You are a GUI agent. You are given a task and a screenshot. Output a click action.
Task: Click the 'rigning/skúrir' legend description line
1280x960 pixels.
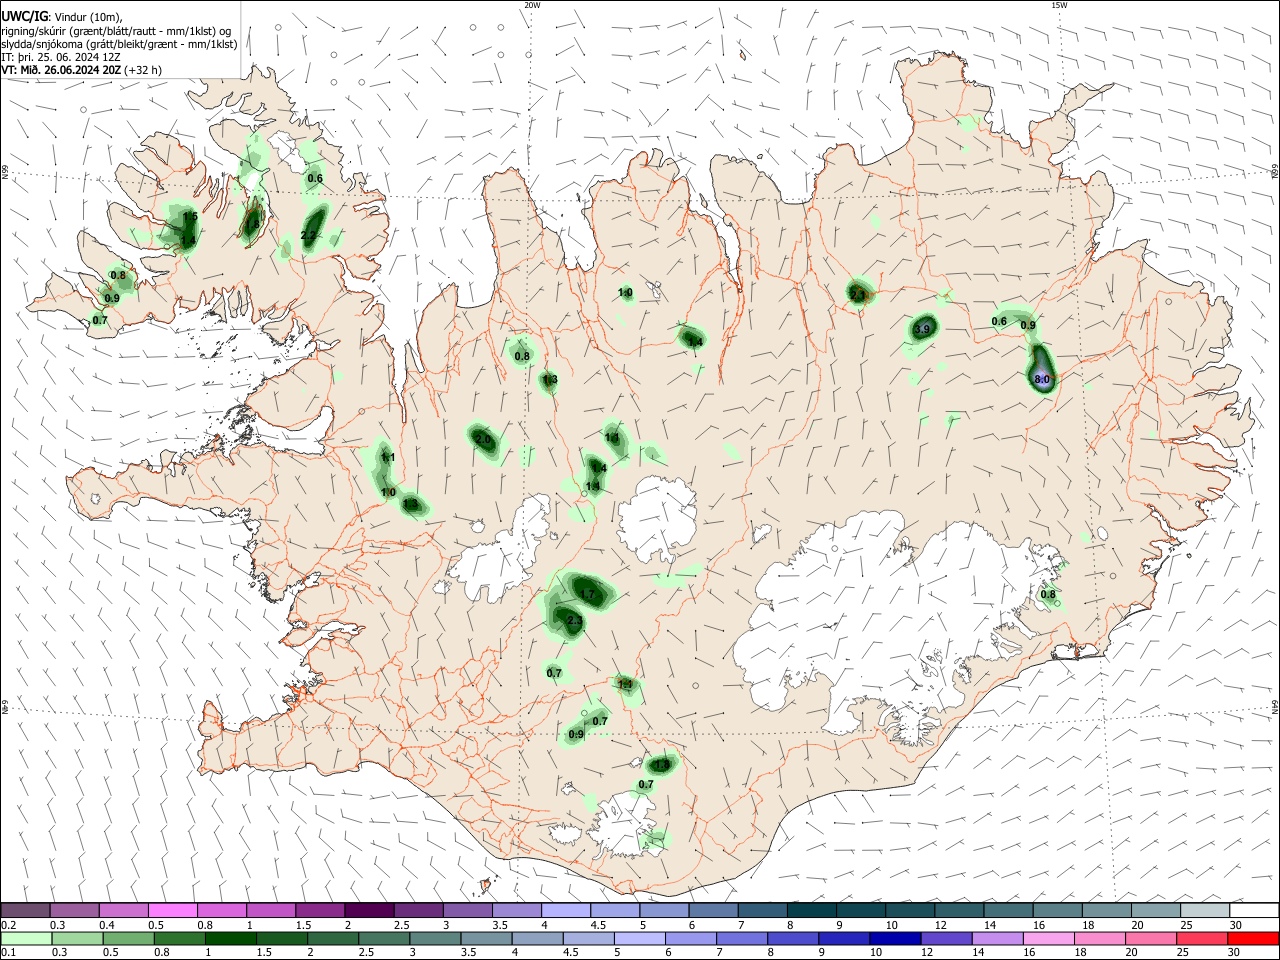click(x=116, y=30)
